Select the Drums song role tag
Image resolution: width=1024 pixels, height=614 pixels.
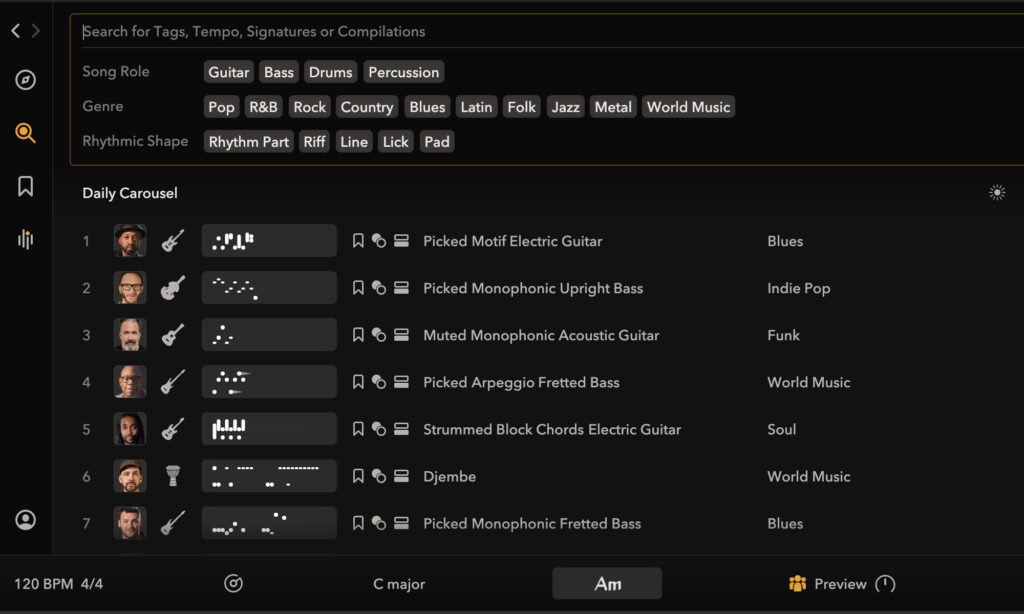pos(330,72)
